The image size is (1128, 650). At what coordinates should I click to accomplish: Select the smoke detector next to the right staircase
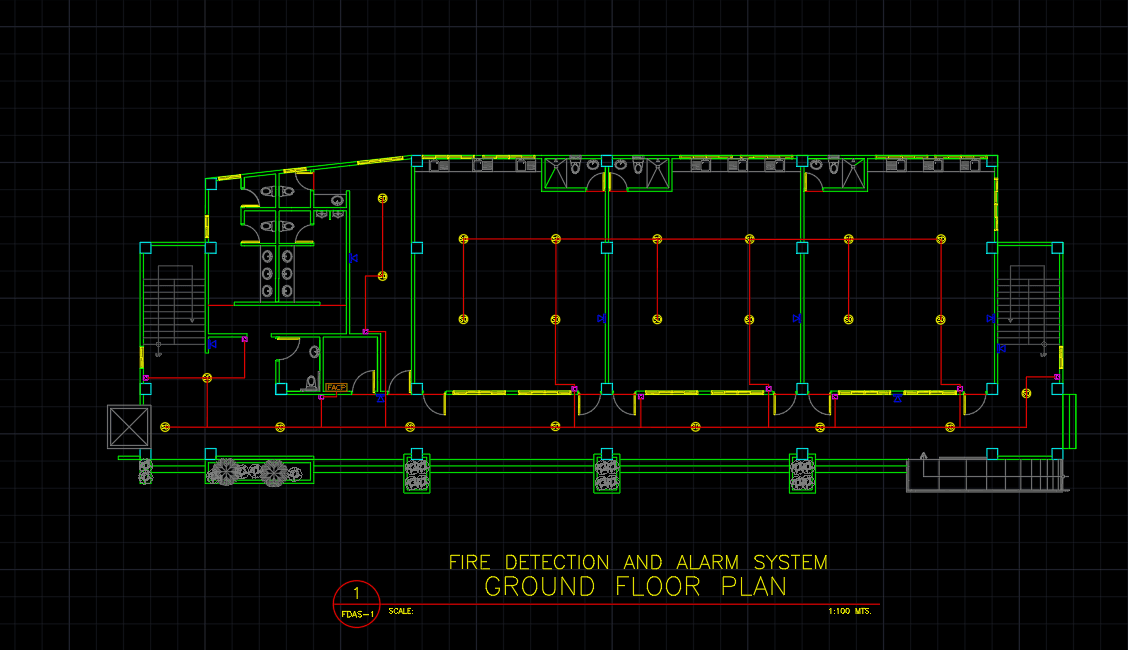(1027, 393)
